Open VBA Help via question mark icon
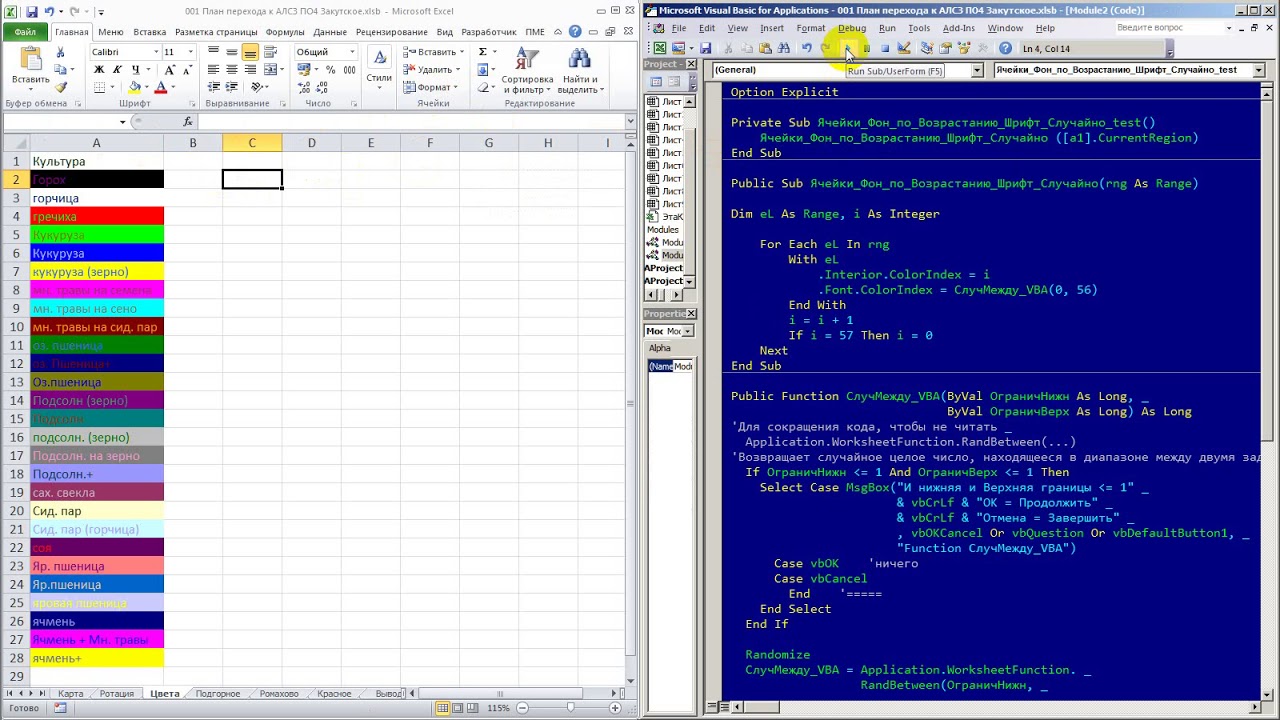 (x=1005, y=48)
